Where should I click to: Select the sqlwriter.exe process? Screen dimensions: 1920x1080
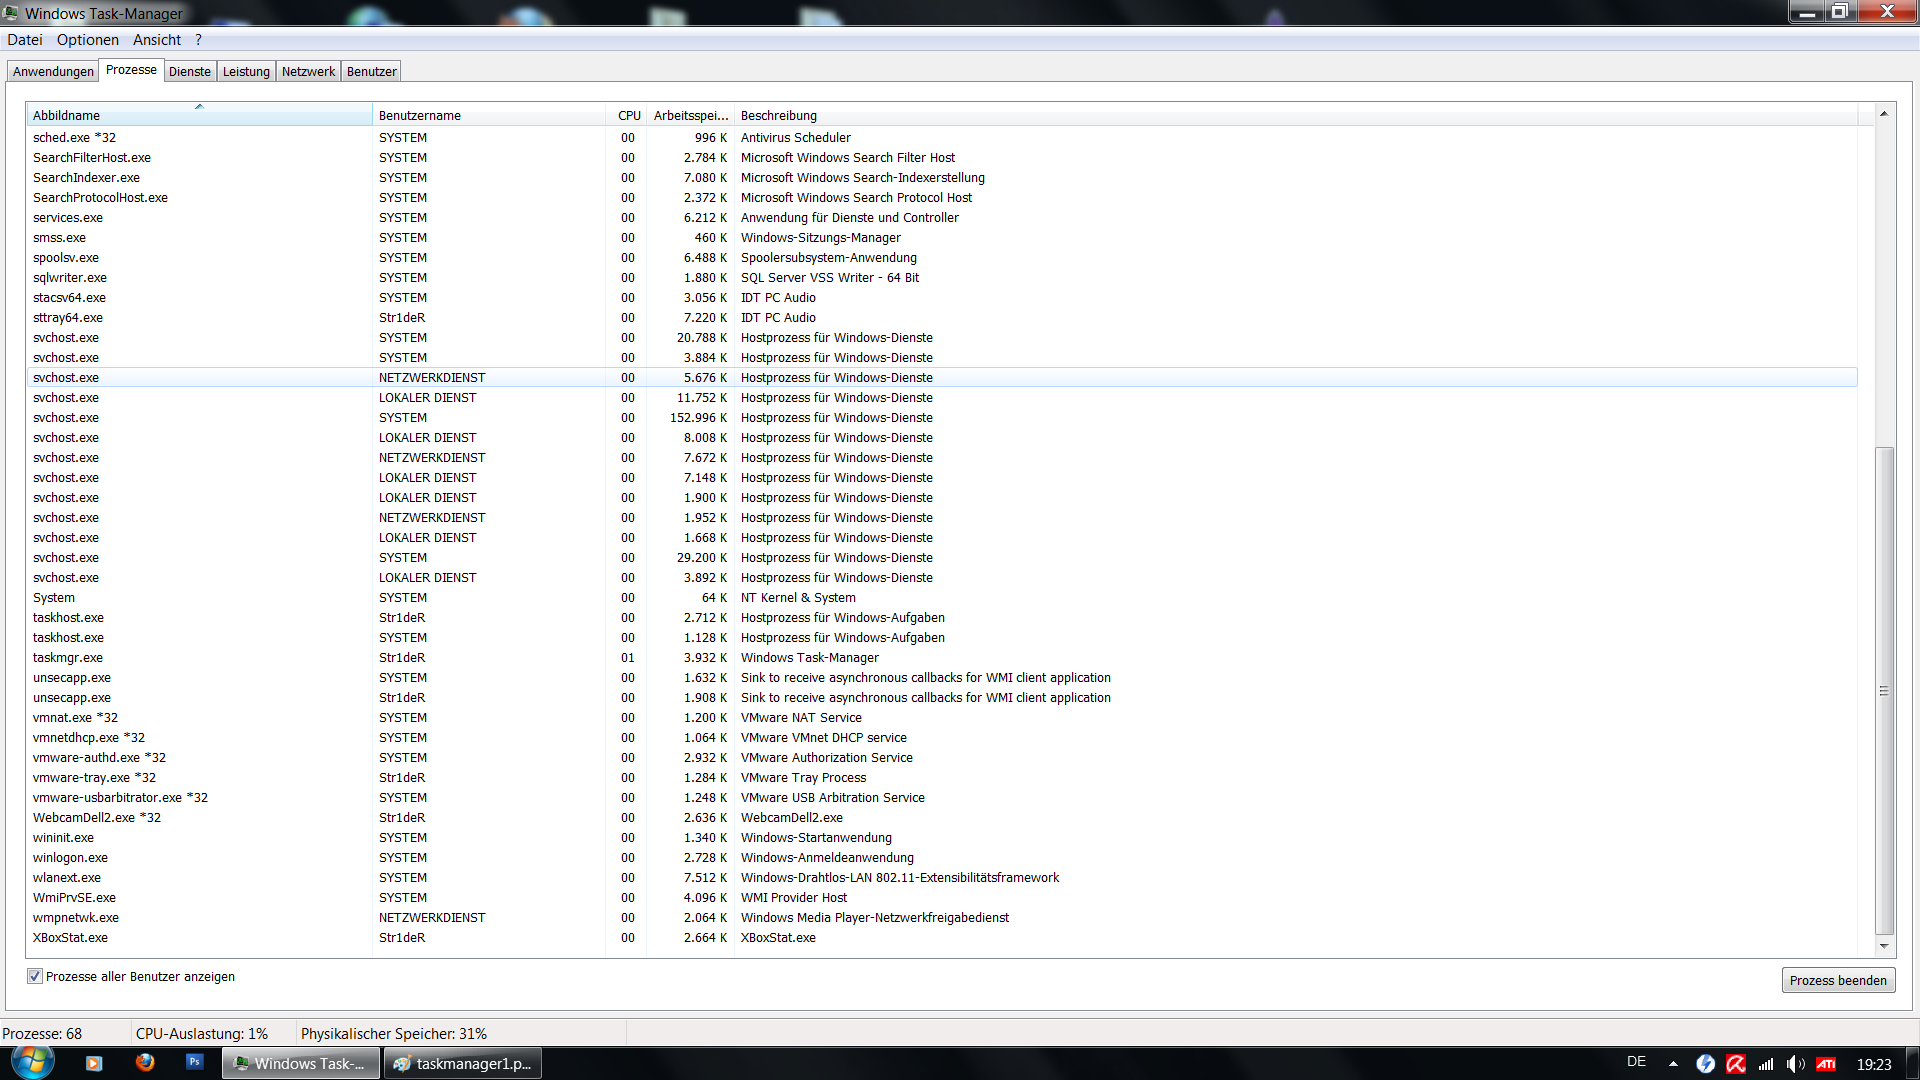(x=942, y=278)
